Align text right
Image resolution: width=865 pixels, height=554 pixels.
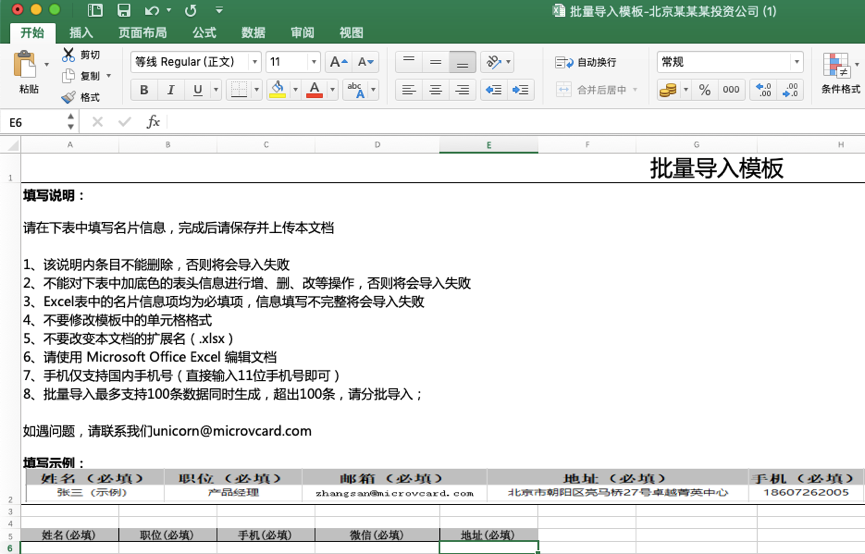462,89
